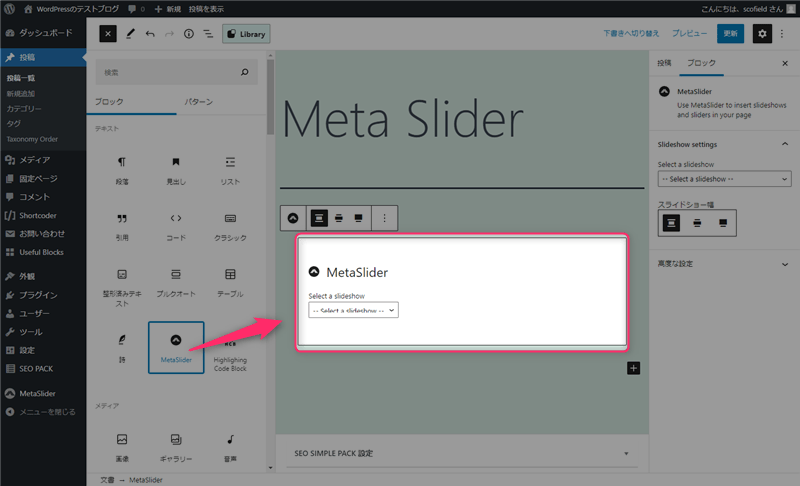Open the Library button

click(x=246, y=34)
